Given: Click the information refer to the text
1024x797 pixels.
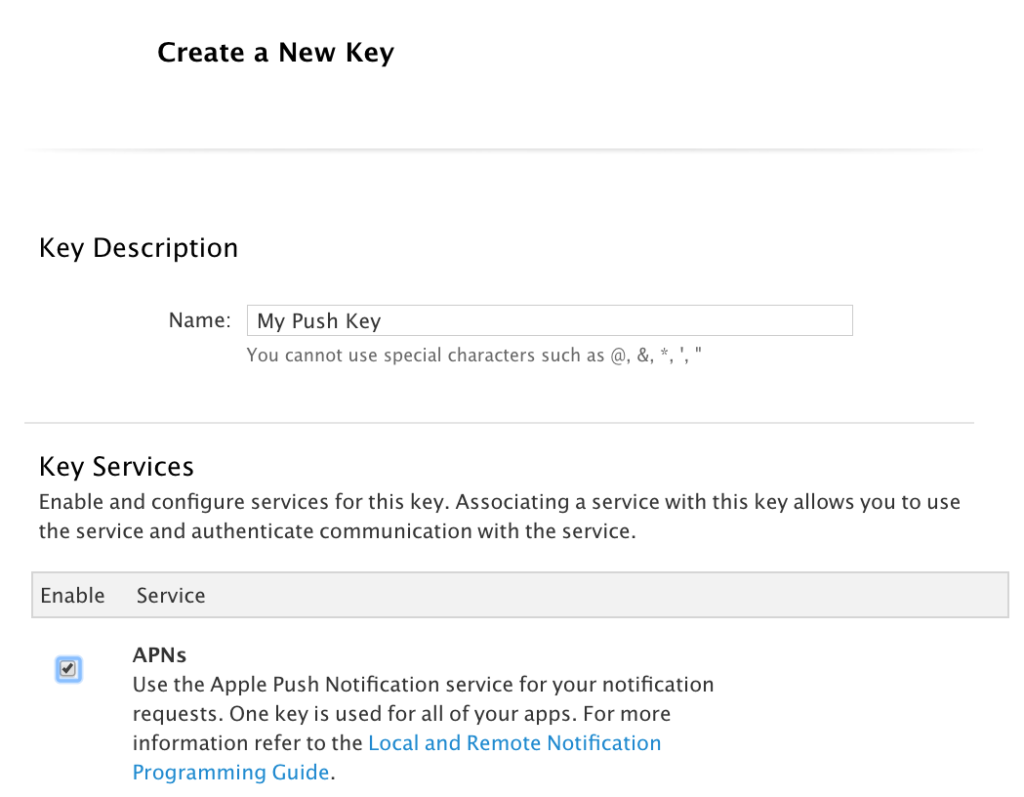Looking at the screenshot, I should (x=248, y=743).
